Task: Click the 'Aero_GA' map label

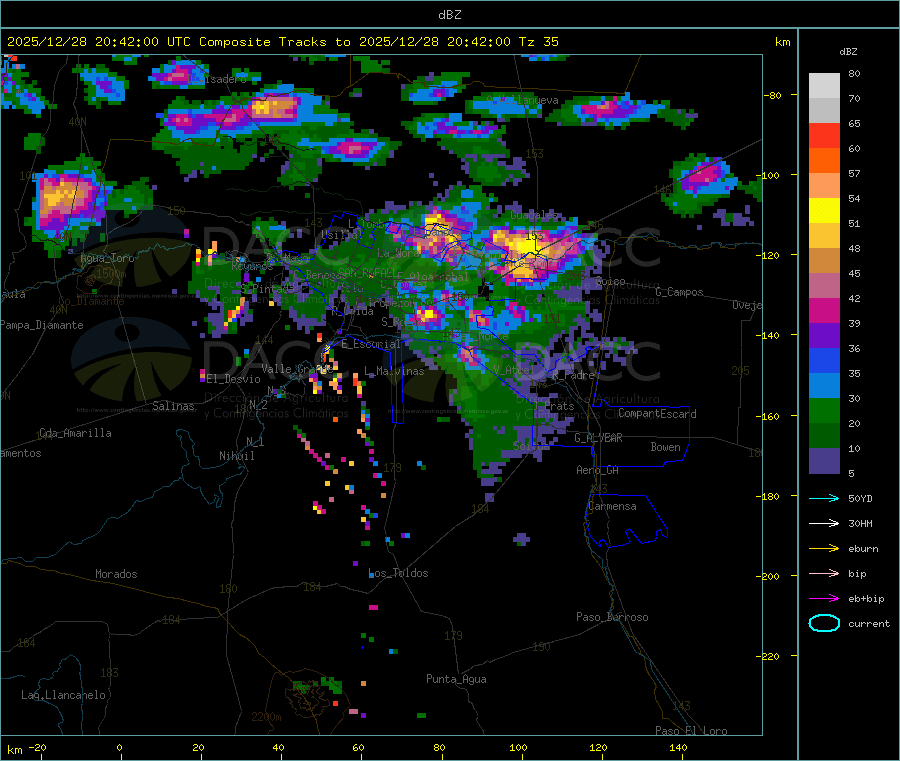Action: click(x=598, y=470)
